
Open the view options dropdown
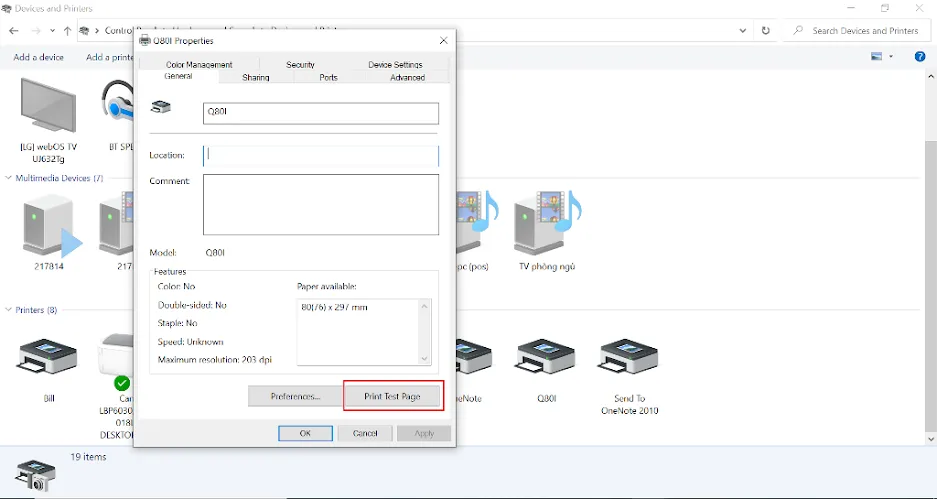890,57
